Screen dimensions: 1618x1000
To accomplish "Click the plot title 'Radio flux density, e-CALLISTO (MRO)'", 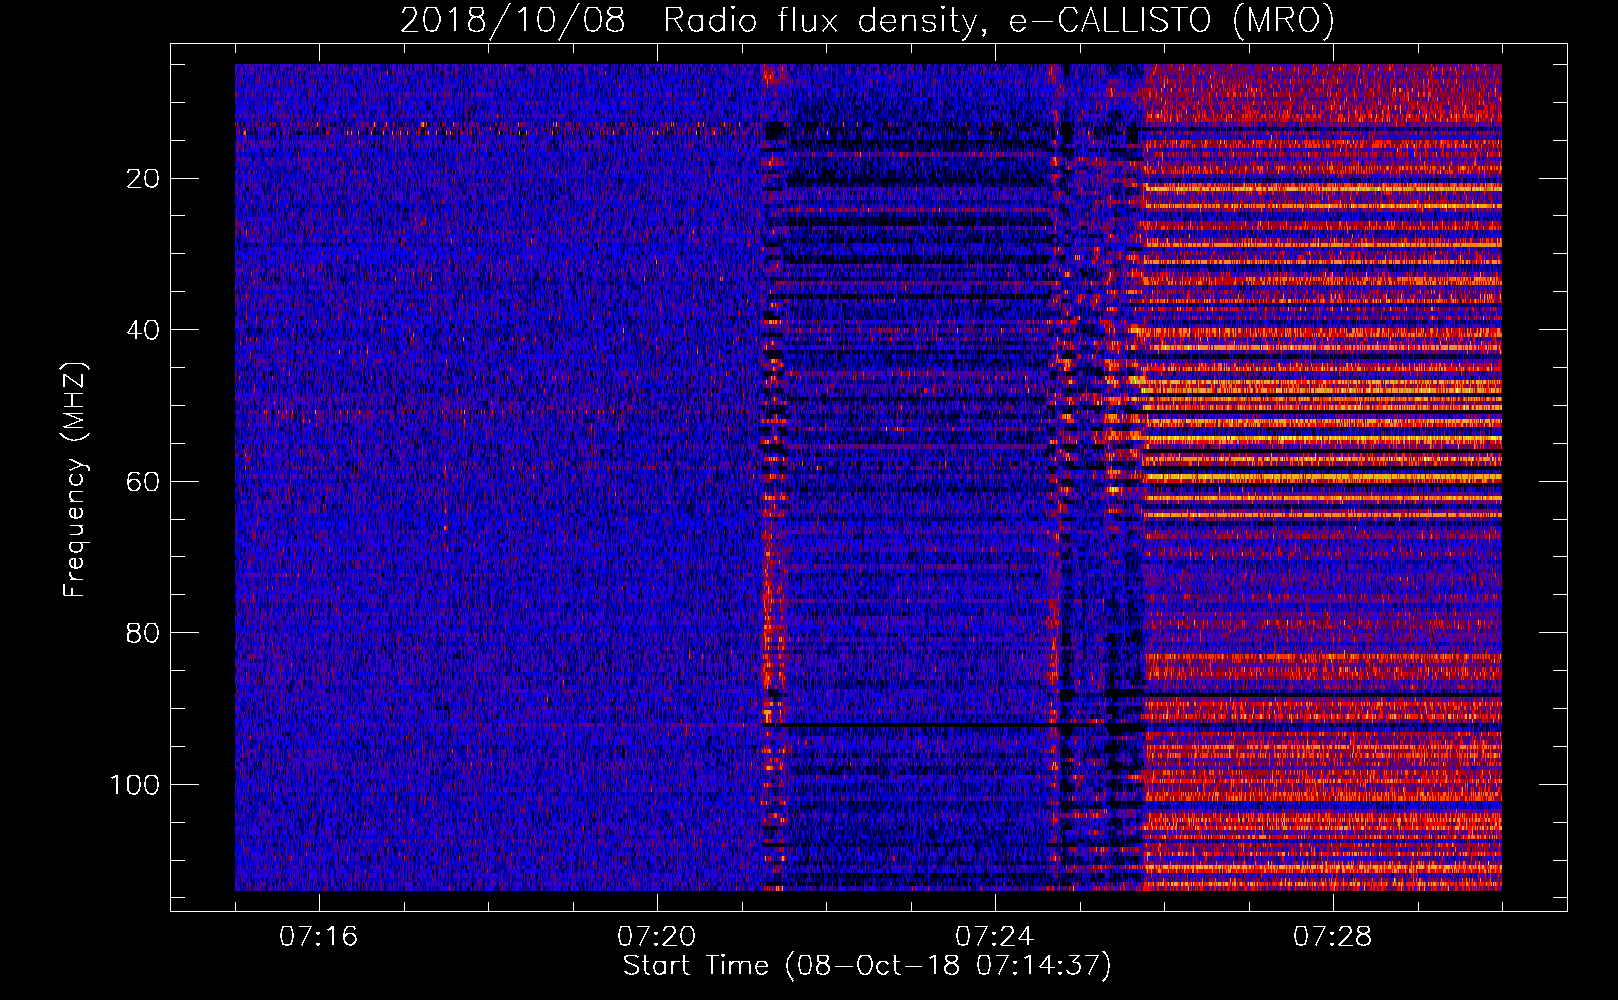I will point(999,21).
